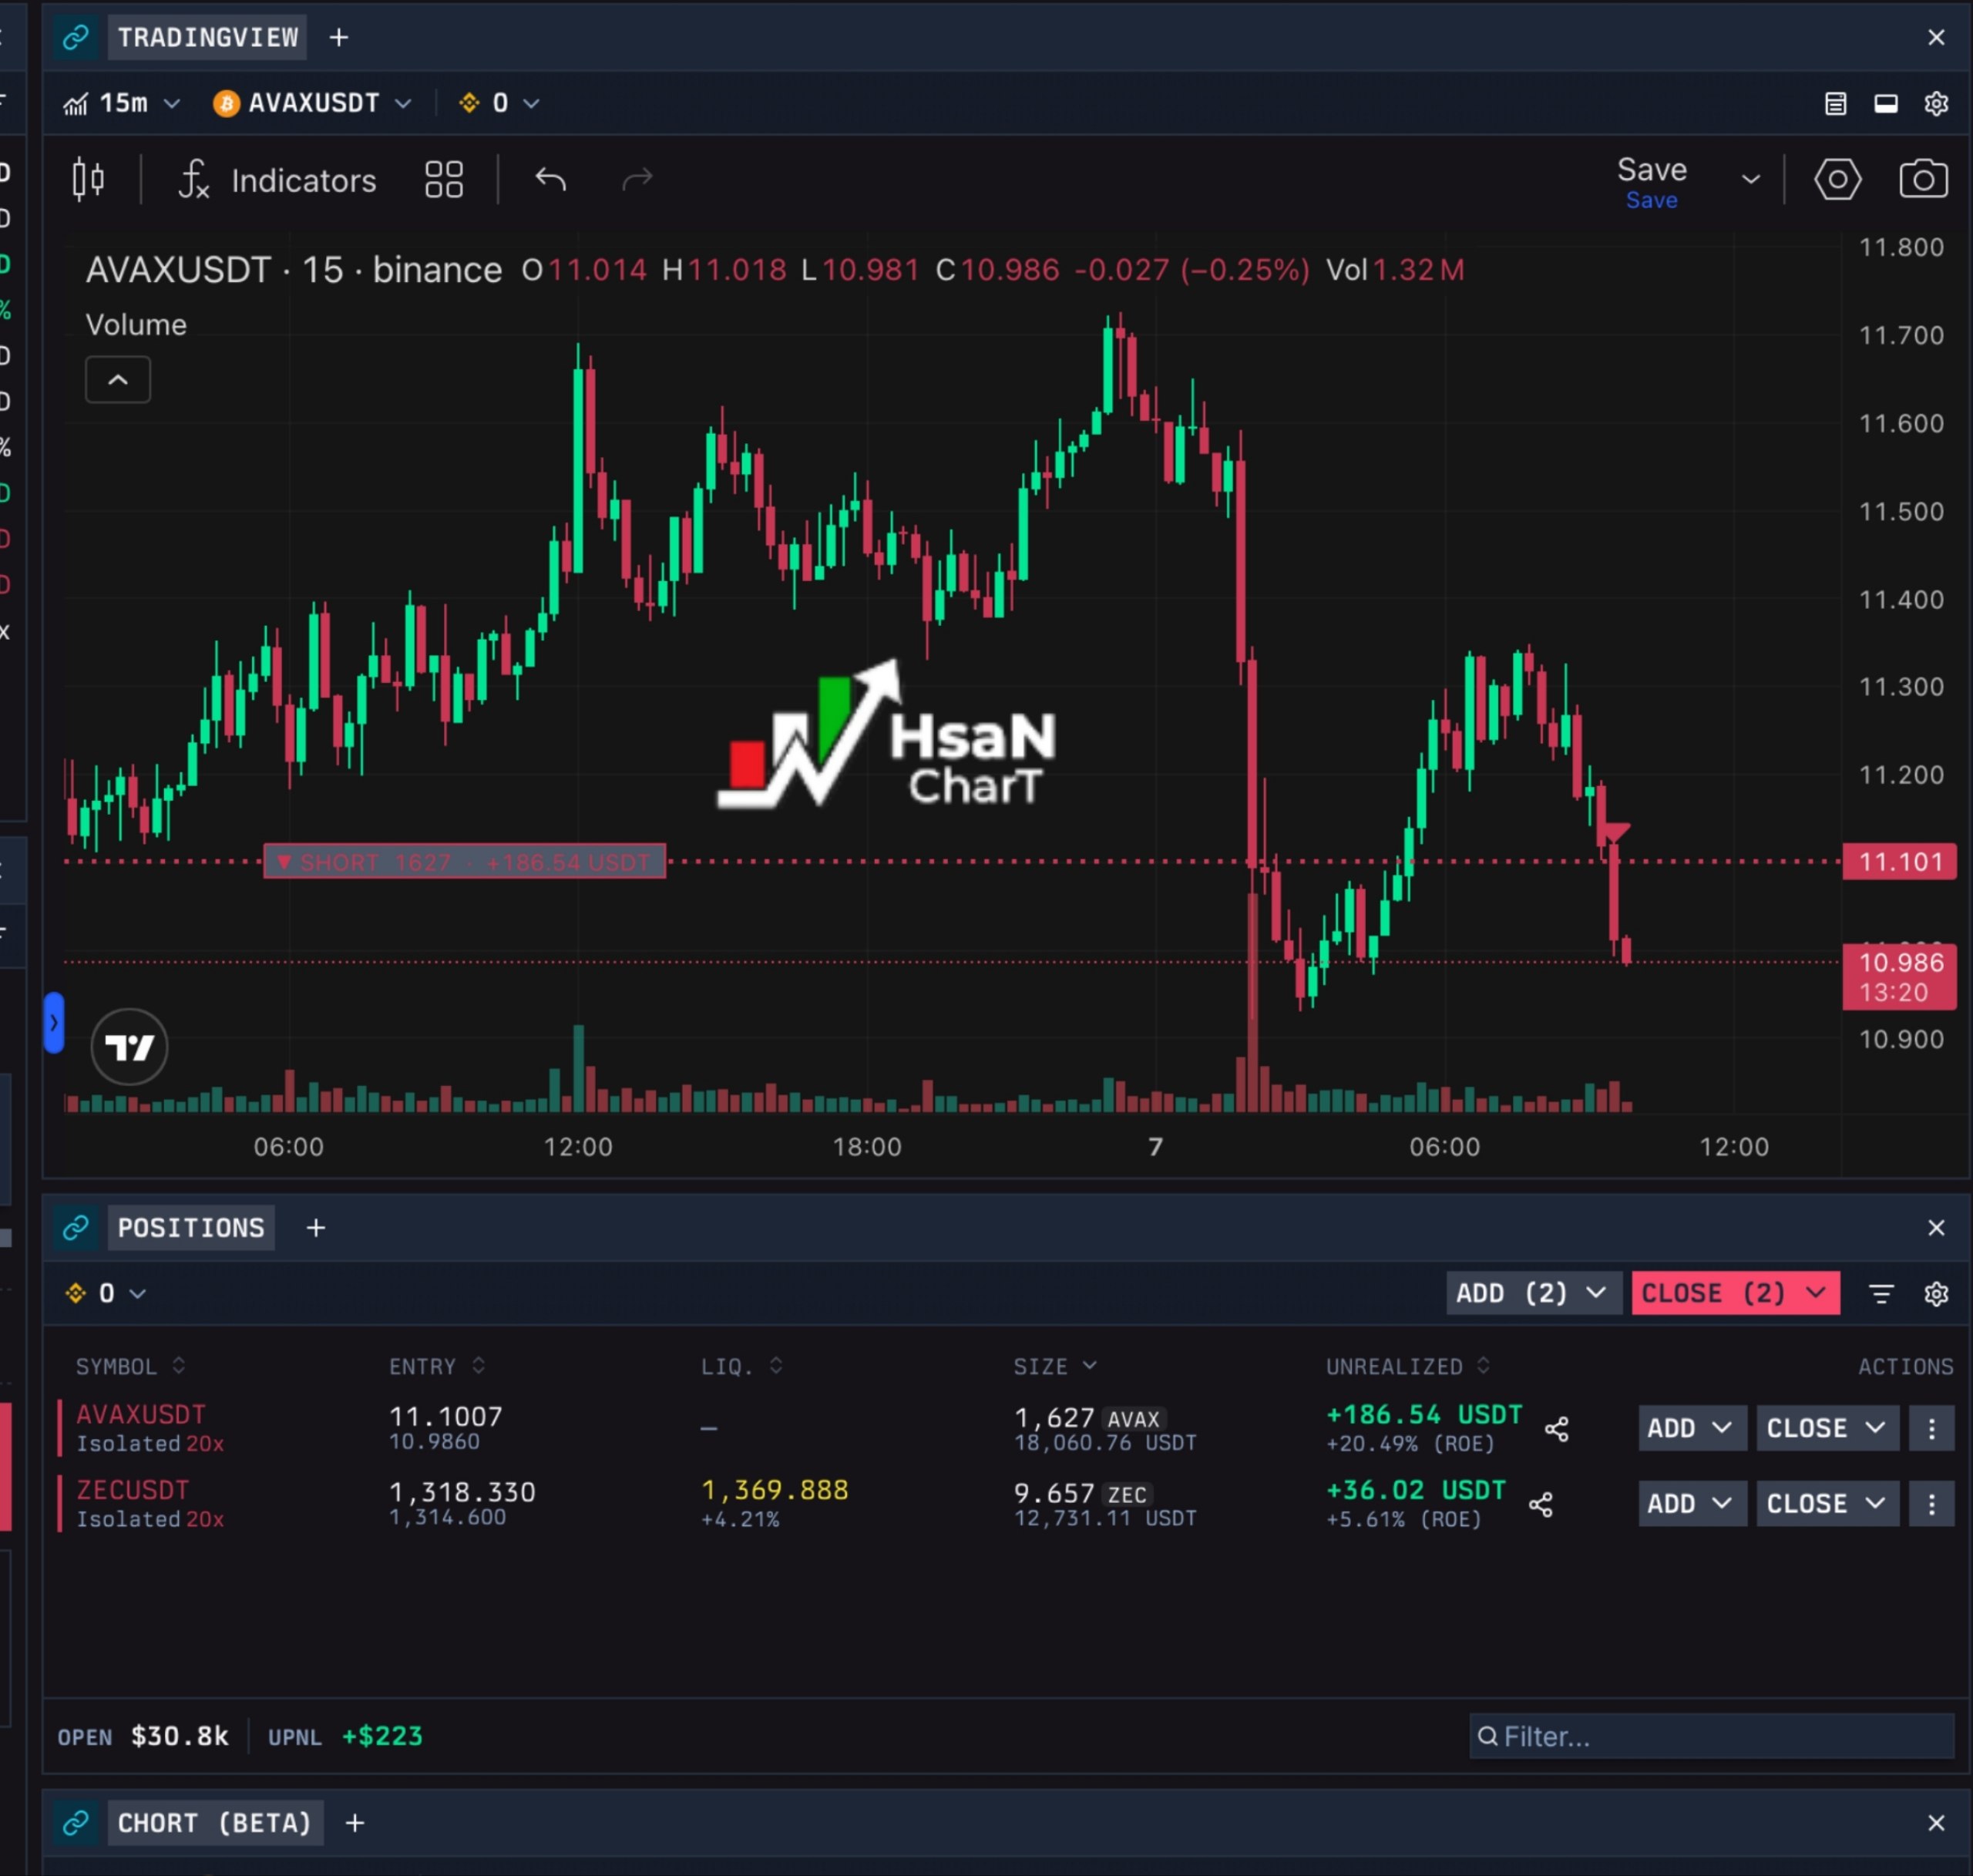Expand the Save layout dropdown arrow
The height and width of the screenshot is (1876, 1973).
pos(1750,180)
